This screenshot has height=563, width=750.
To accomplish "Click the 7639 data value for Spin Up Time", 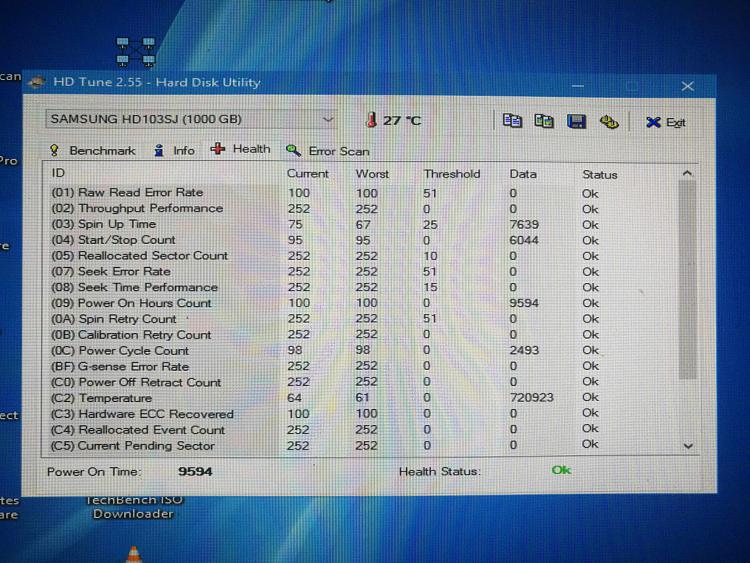I will (x=524, y=225).
